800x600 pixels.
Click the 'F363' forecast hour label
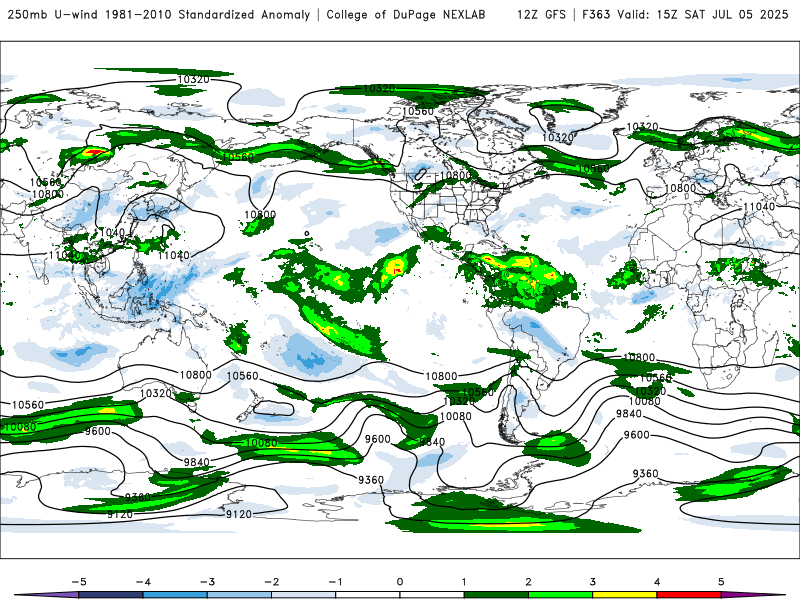tap(596, 15)
